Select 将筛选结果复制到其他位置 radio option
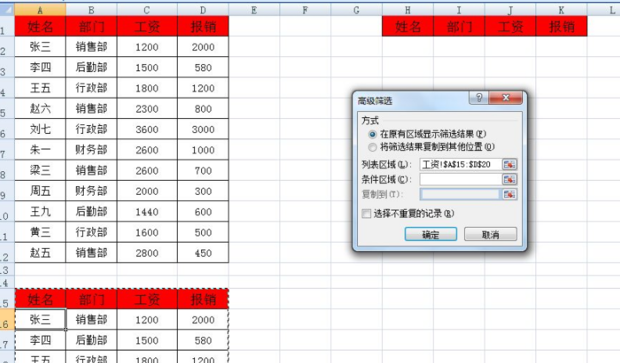 [x=372, y=147]
